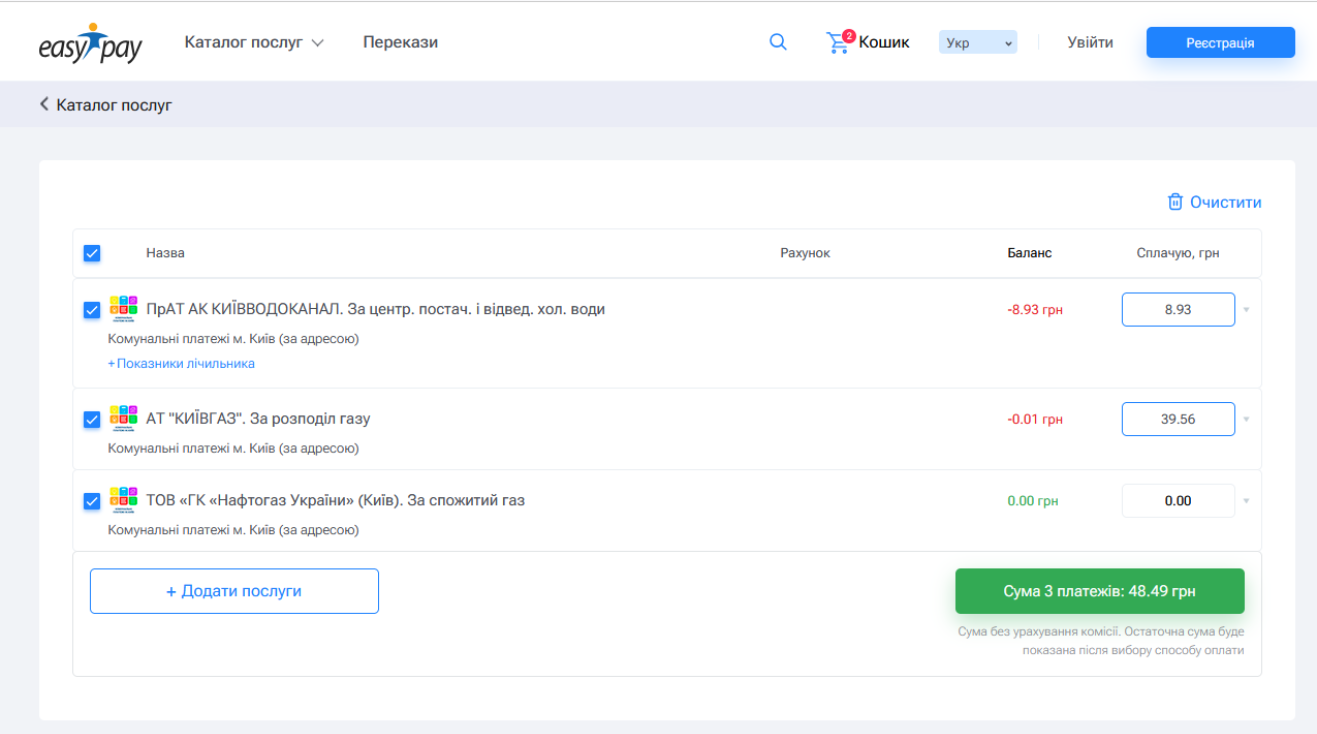Open the shopping cart icon
This screenshot has width=1317, height=734.
click(x=837, y=43)
